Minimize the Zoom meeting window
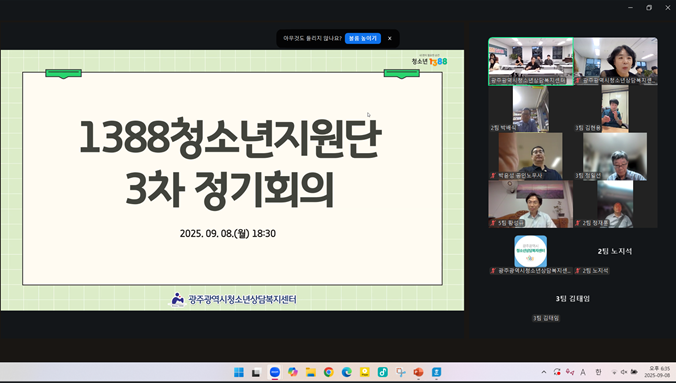676x383 pixels. (630, 8)
